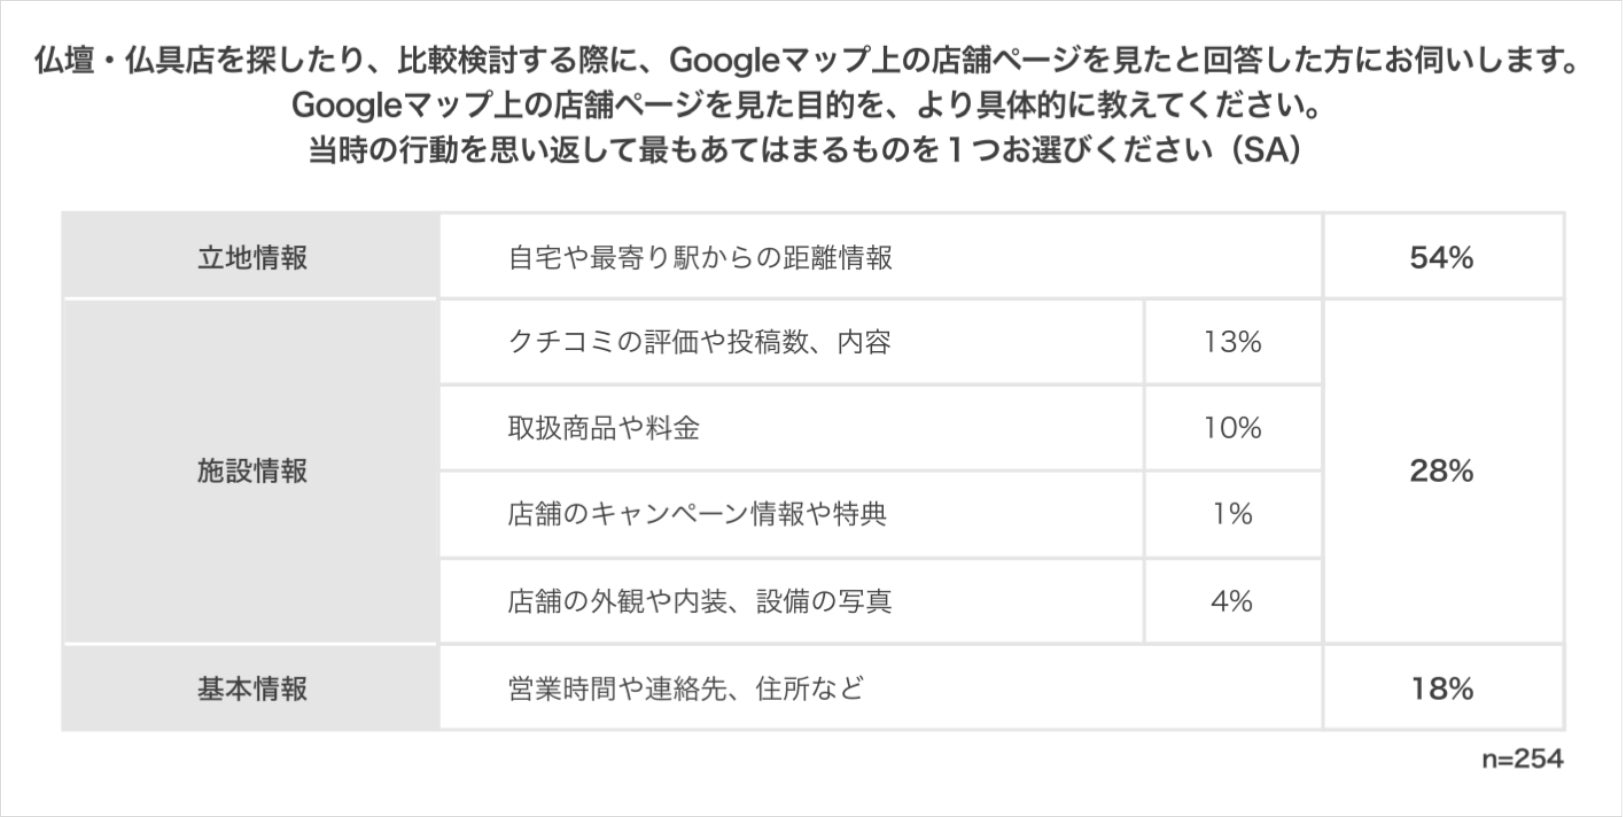Click the 自宅や最寄り駅からの距離情報 row label
The height and width of the screenshot is (817, 1623).
point(700,258)
